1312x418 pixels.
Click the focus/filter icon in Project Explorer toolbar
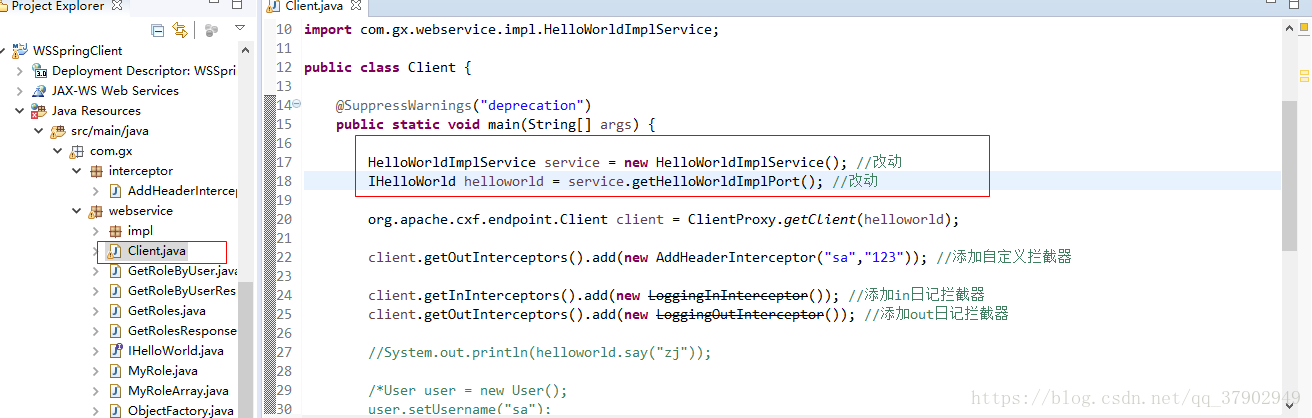click(210, 30)
